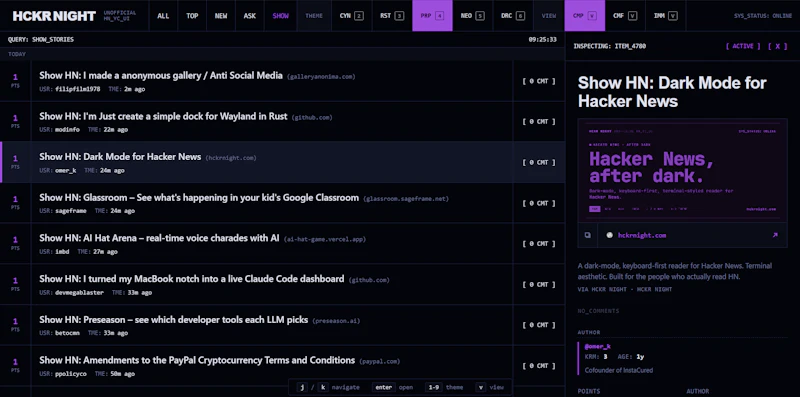Click the preseason.ai domain label
This screenshot has width=800, height=397.
(336, 321)
